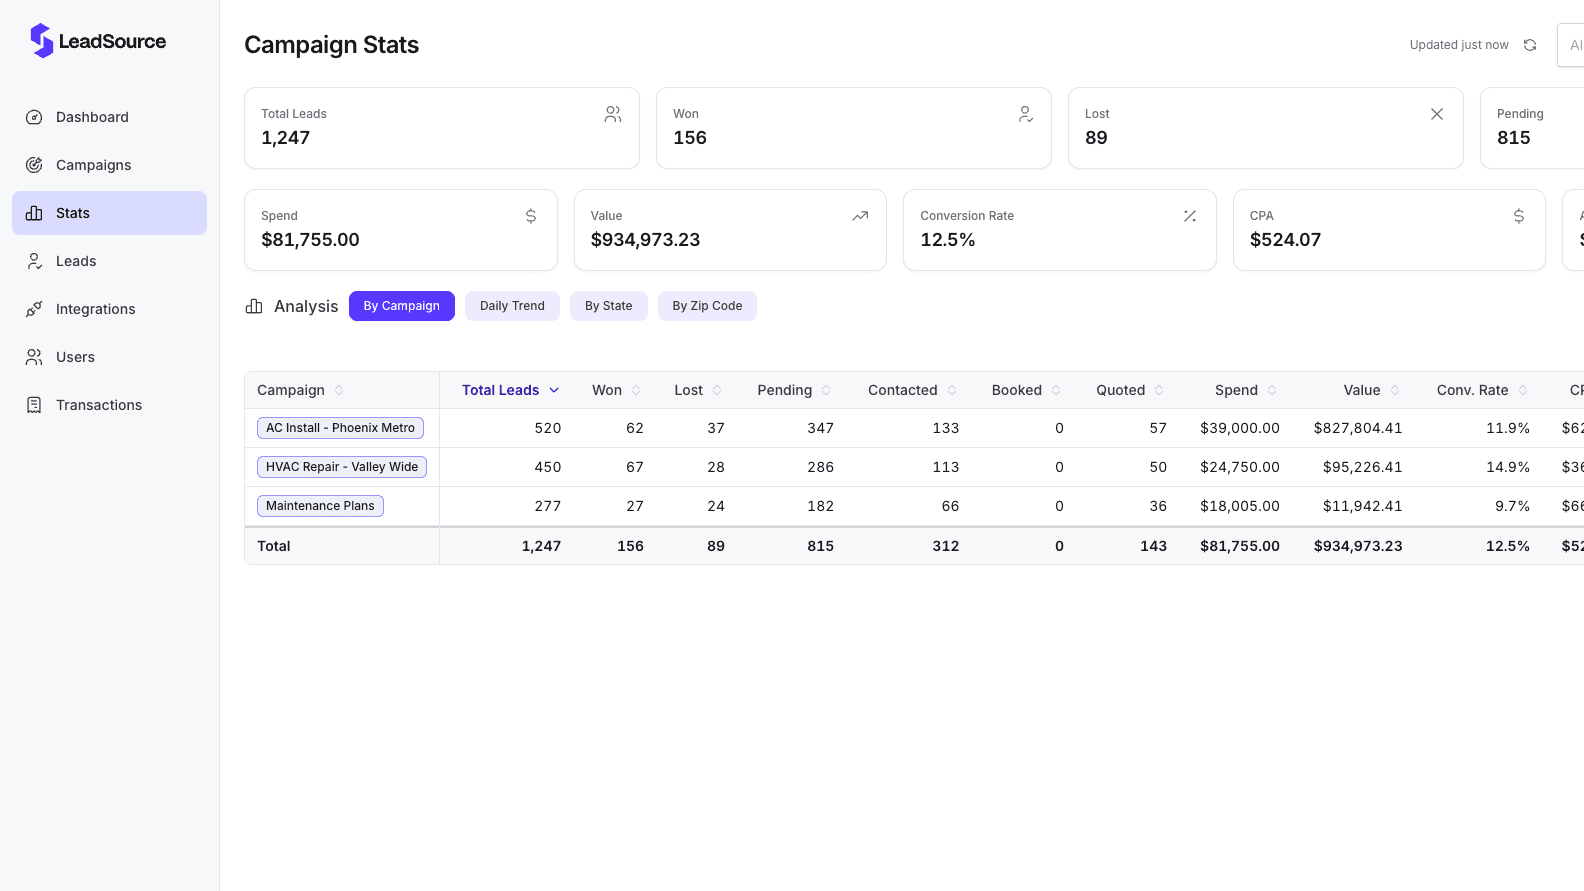Toggle Total Leads column sort order

pyautogui.click(x=510, y=390)
